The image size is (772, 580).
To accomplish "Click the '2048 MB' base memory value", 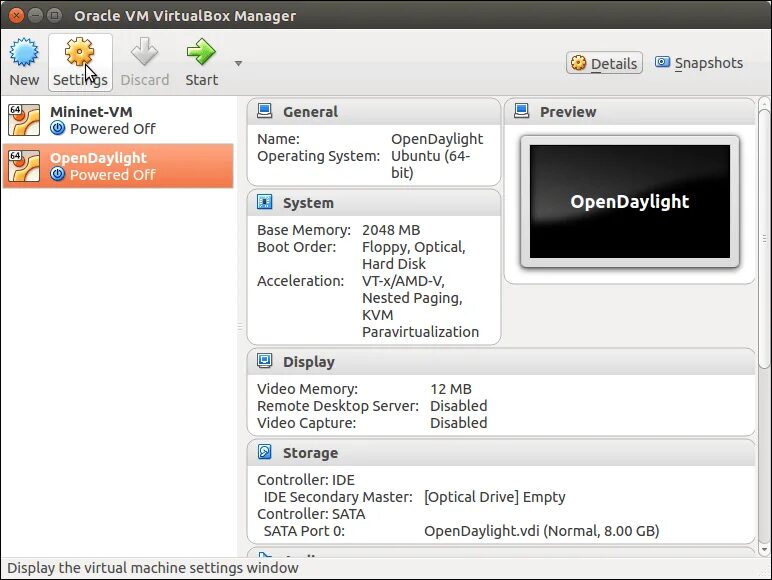I will click(x=391, y=230).
